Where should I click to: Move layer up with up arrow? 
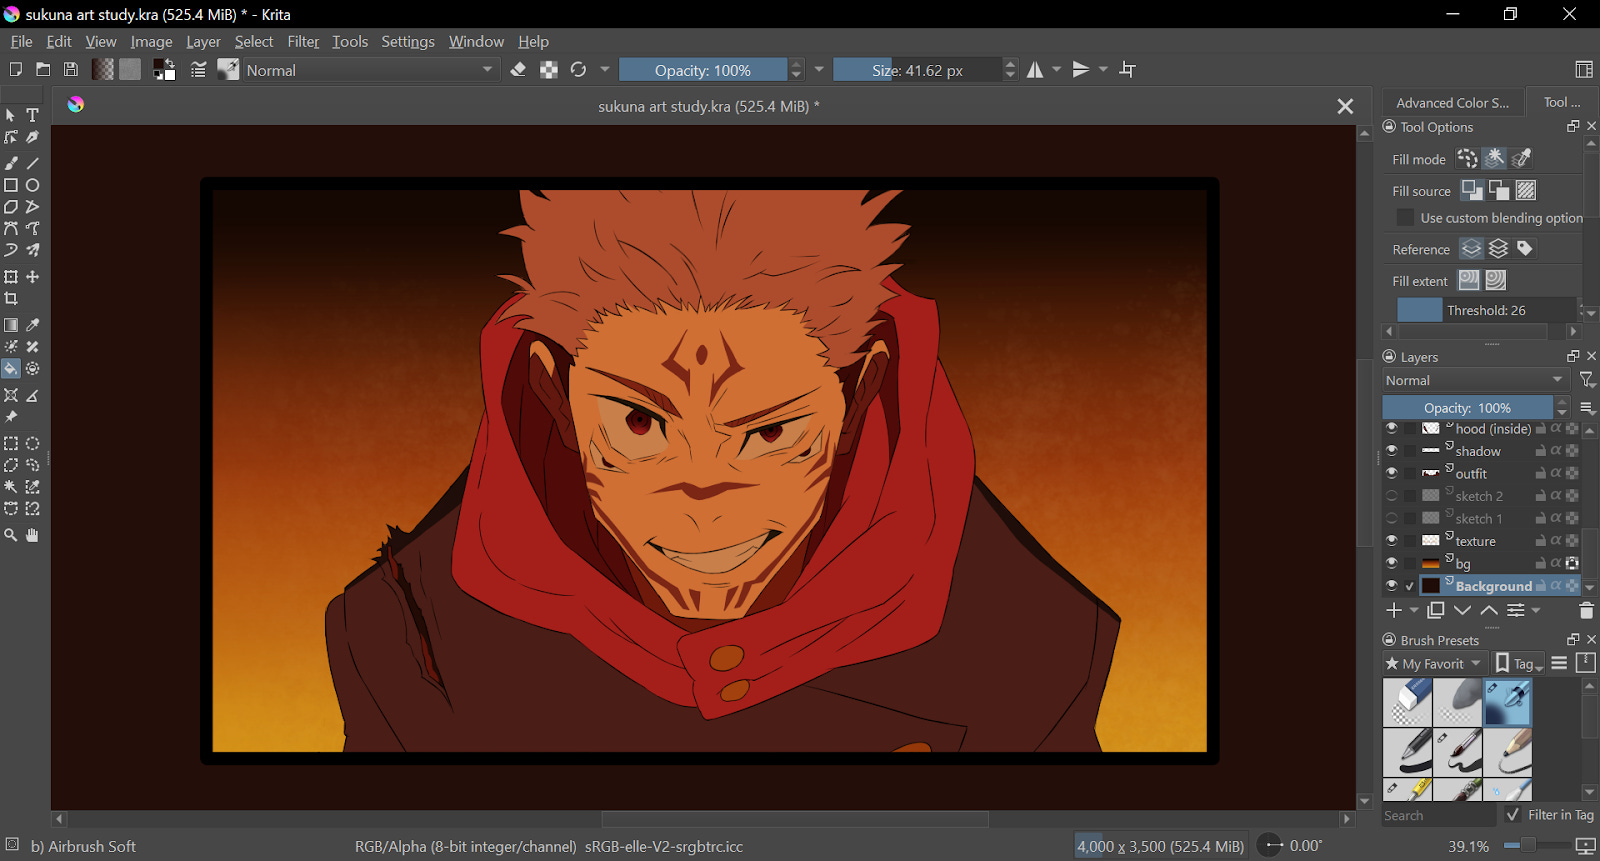(1489, 610)
